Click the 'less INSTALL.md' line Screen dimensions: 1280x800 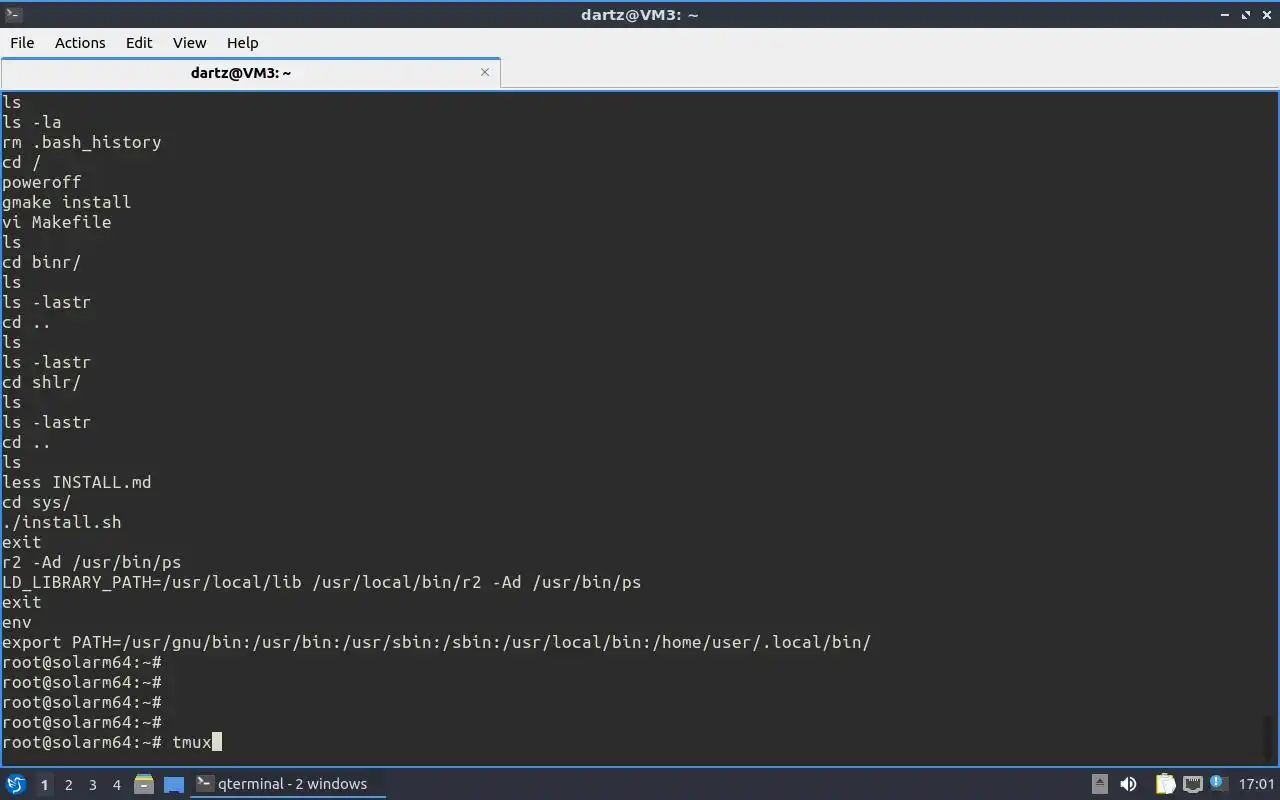(x=76, y=482)
